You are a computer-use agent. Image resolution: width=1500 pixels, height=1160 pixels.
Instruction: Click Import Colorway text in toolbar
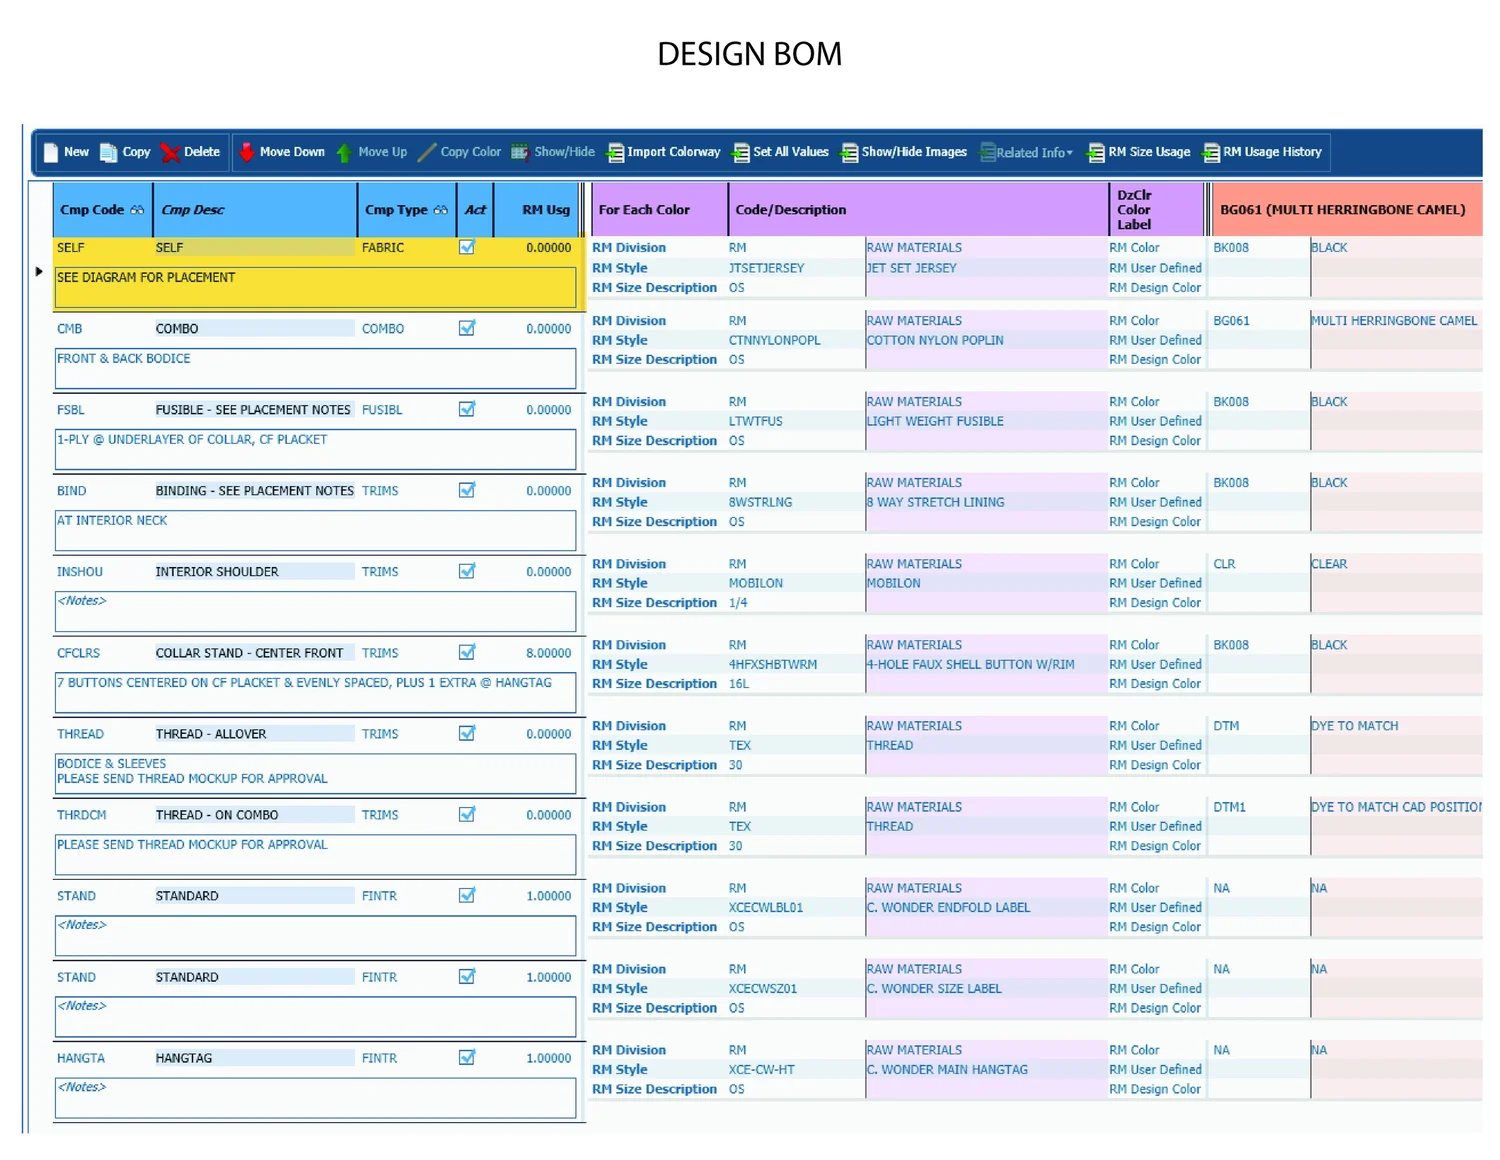click(x=674, y=152)
